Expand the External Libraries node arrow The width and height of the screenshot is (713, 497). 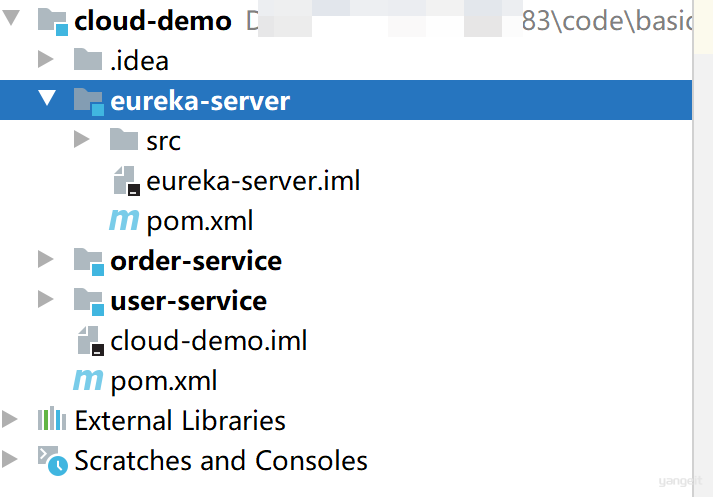tap(10, 419)
